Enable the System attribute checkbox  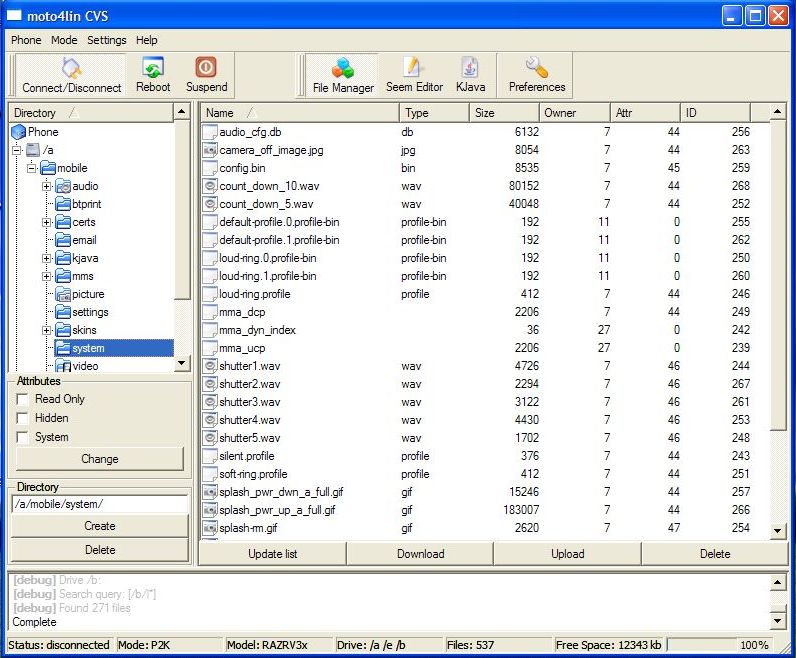pos(22,438)
